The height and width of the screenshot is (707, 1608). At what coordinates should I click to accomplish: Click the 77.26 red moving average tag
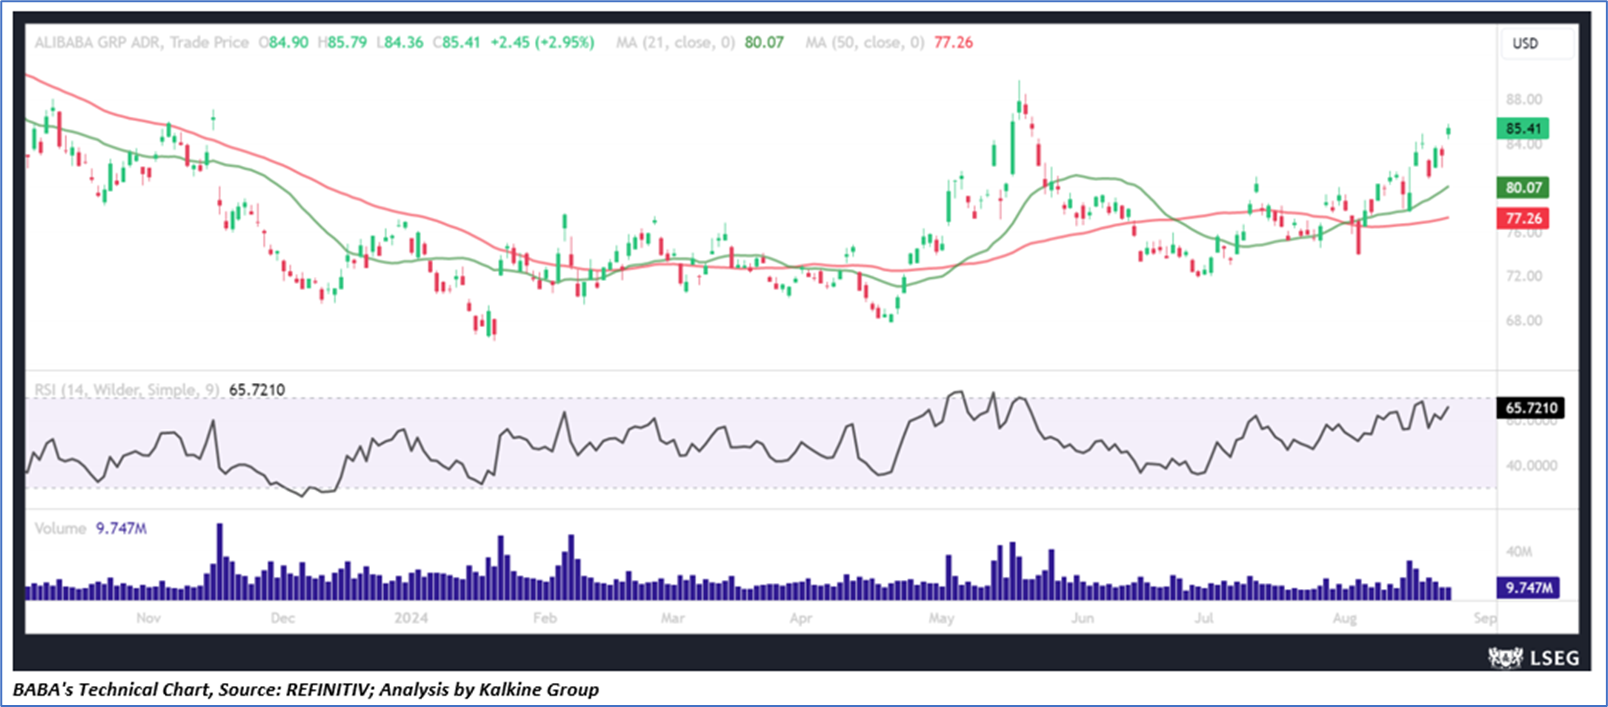pos(1523,218)
